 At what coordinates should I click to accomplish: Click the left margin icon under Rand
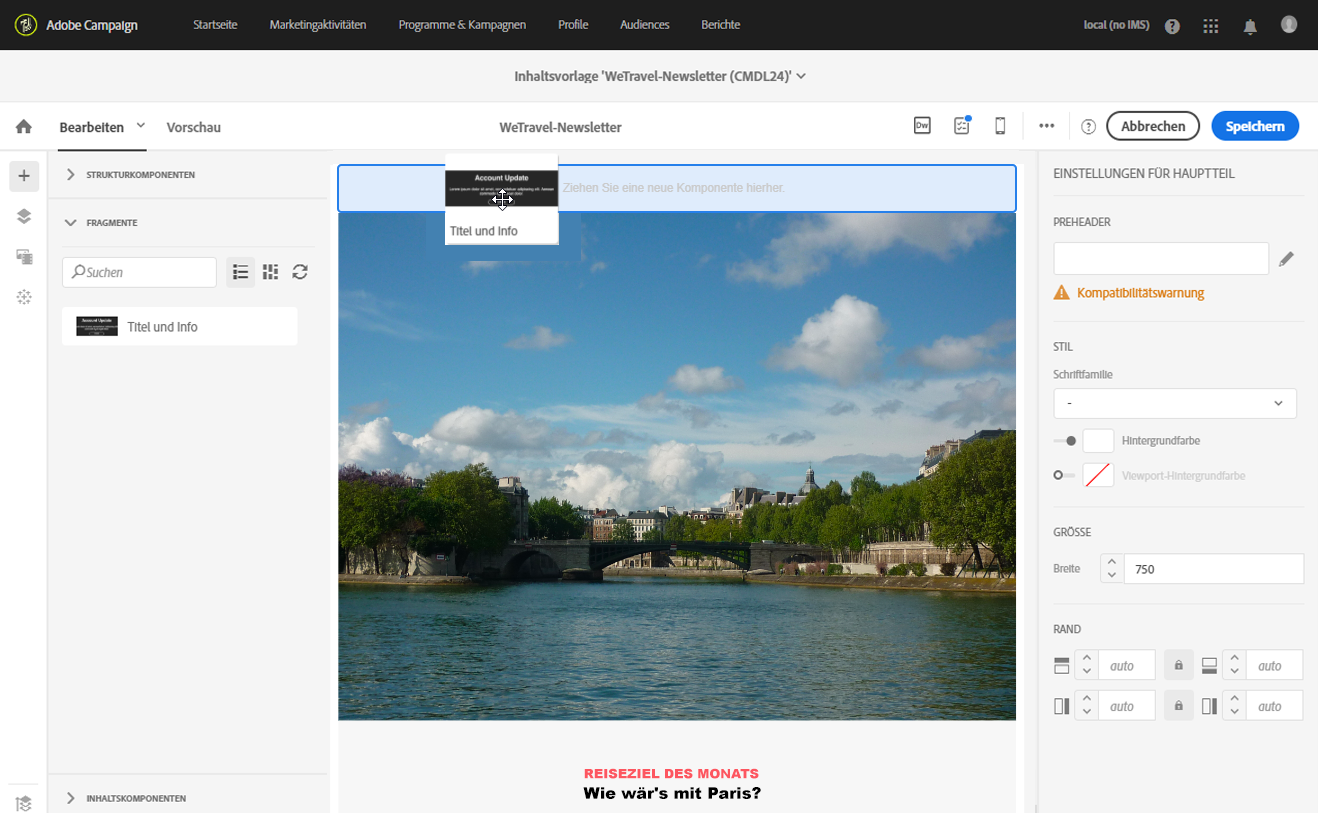pos(1062,706)
